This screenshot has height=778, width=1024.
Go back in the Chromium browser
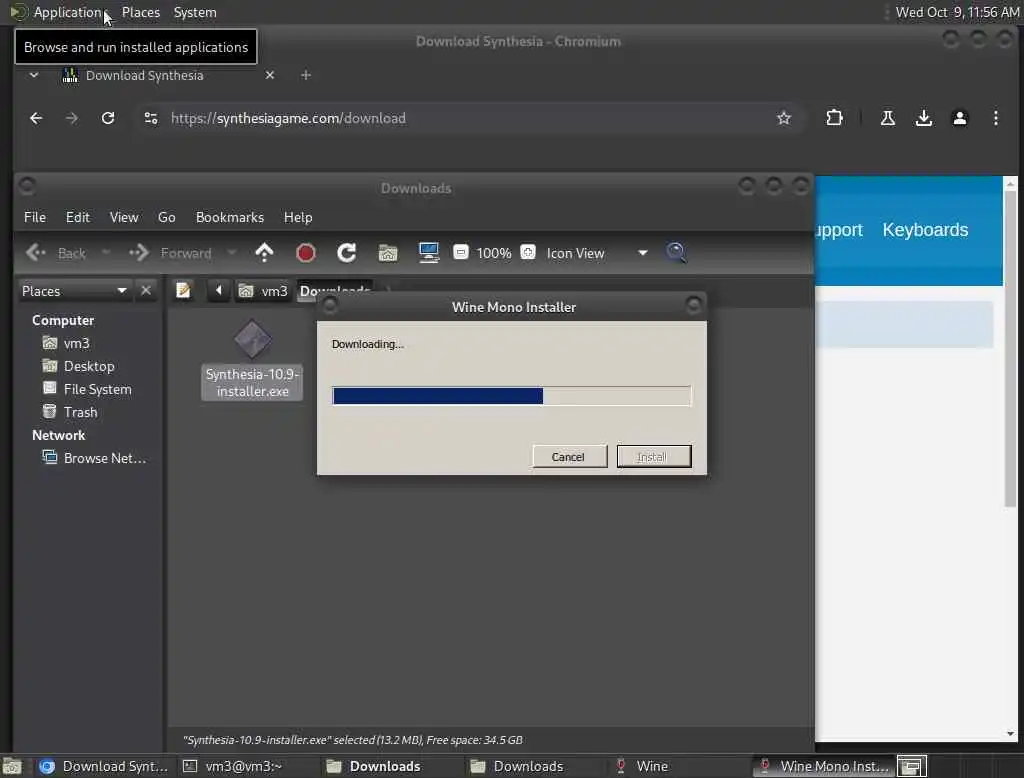(x=36, y=118)
